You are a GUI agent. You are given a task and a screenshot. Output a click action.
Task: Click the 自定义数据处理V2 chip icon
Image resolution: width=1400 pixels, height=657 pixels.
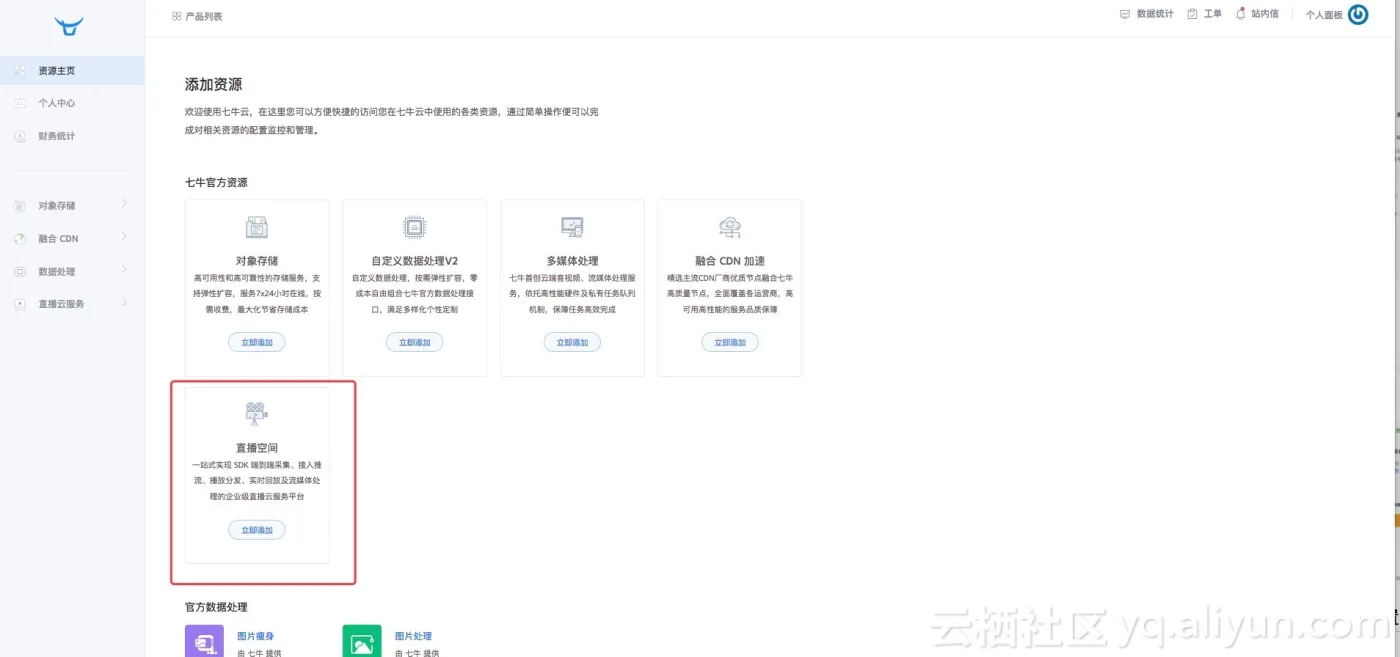[x=414, y=227]
